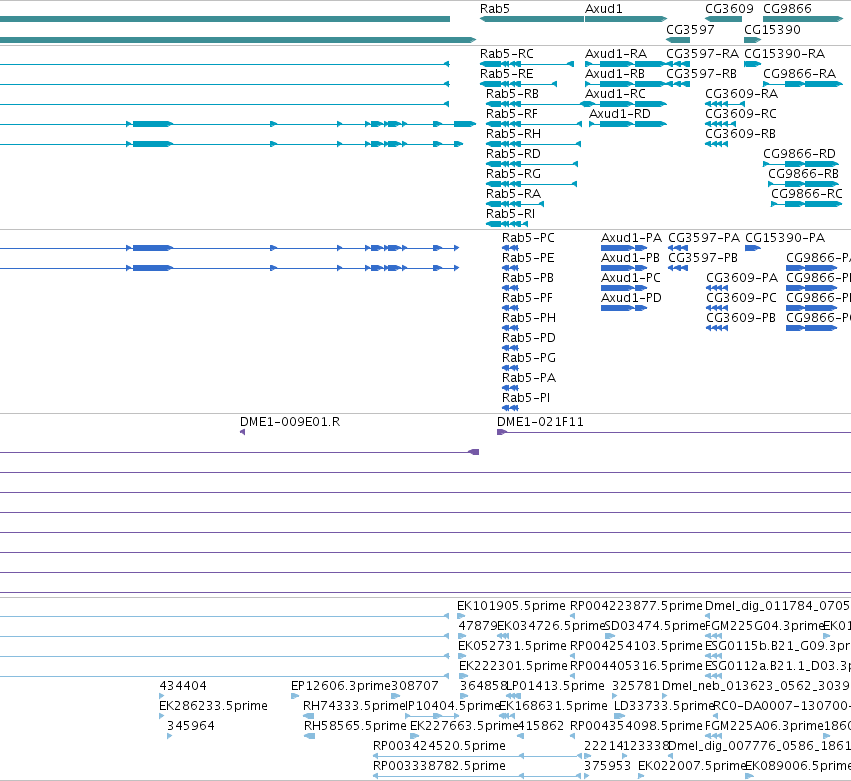The width and height of the screenshot is (851, 781).
Task: Select the DME1-021F11 clone label
Action: pos(540,422)
